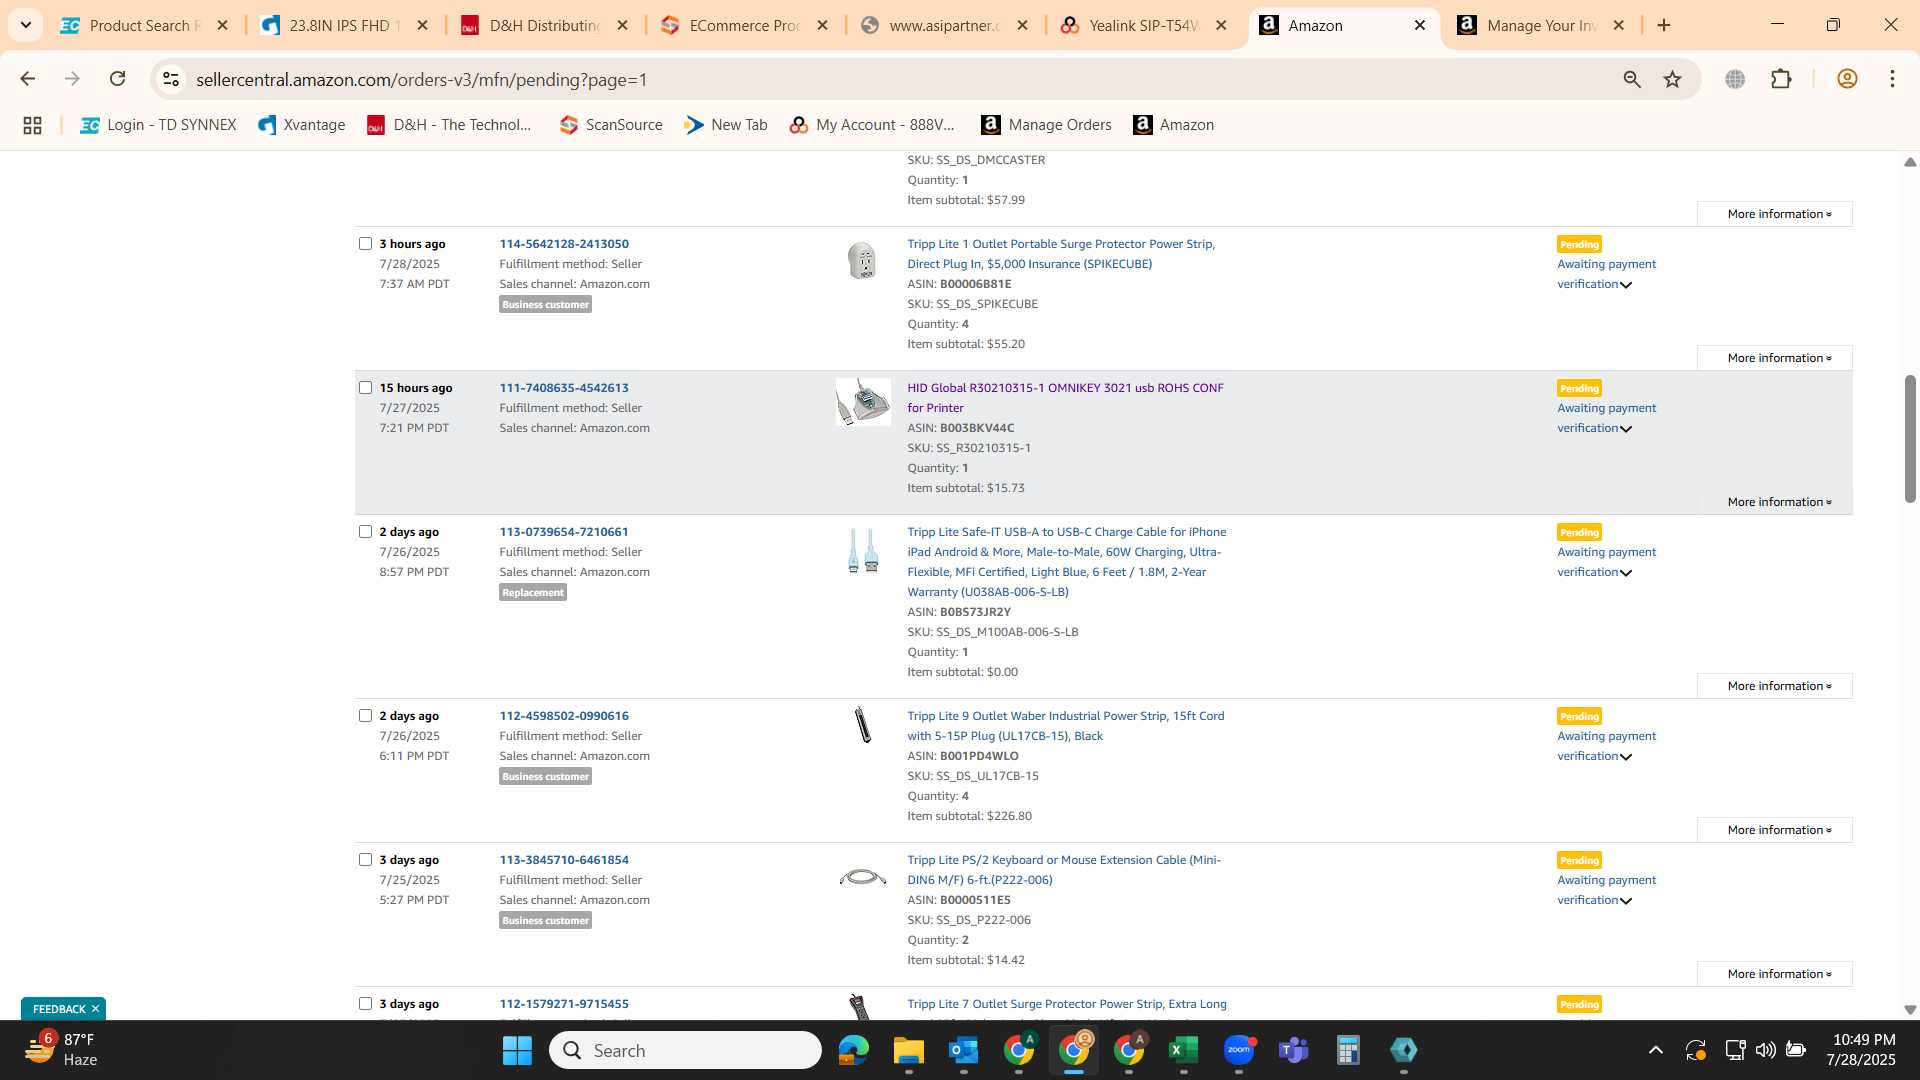Screen dimensions: 1920x1080
Task: Click the browser back arrow
Action: point(27,79)
